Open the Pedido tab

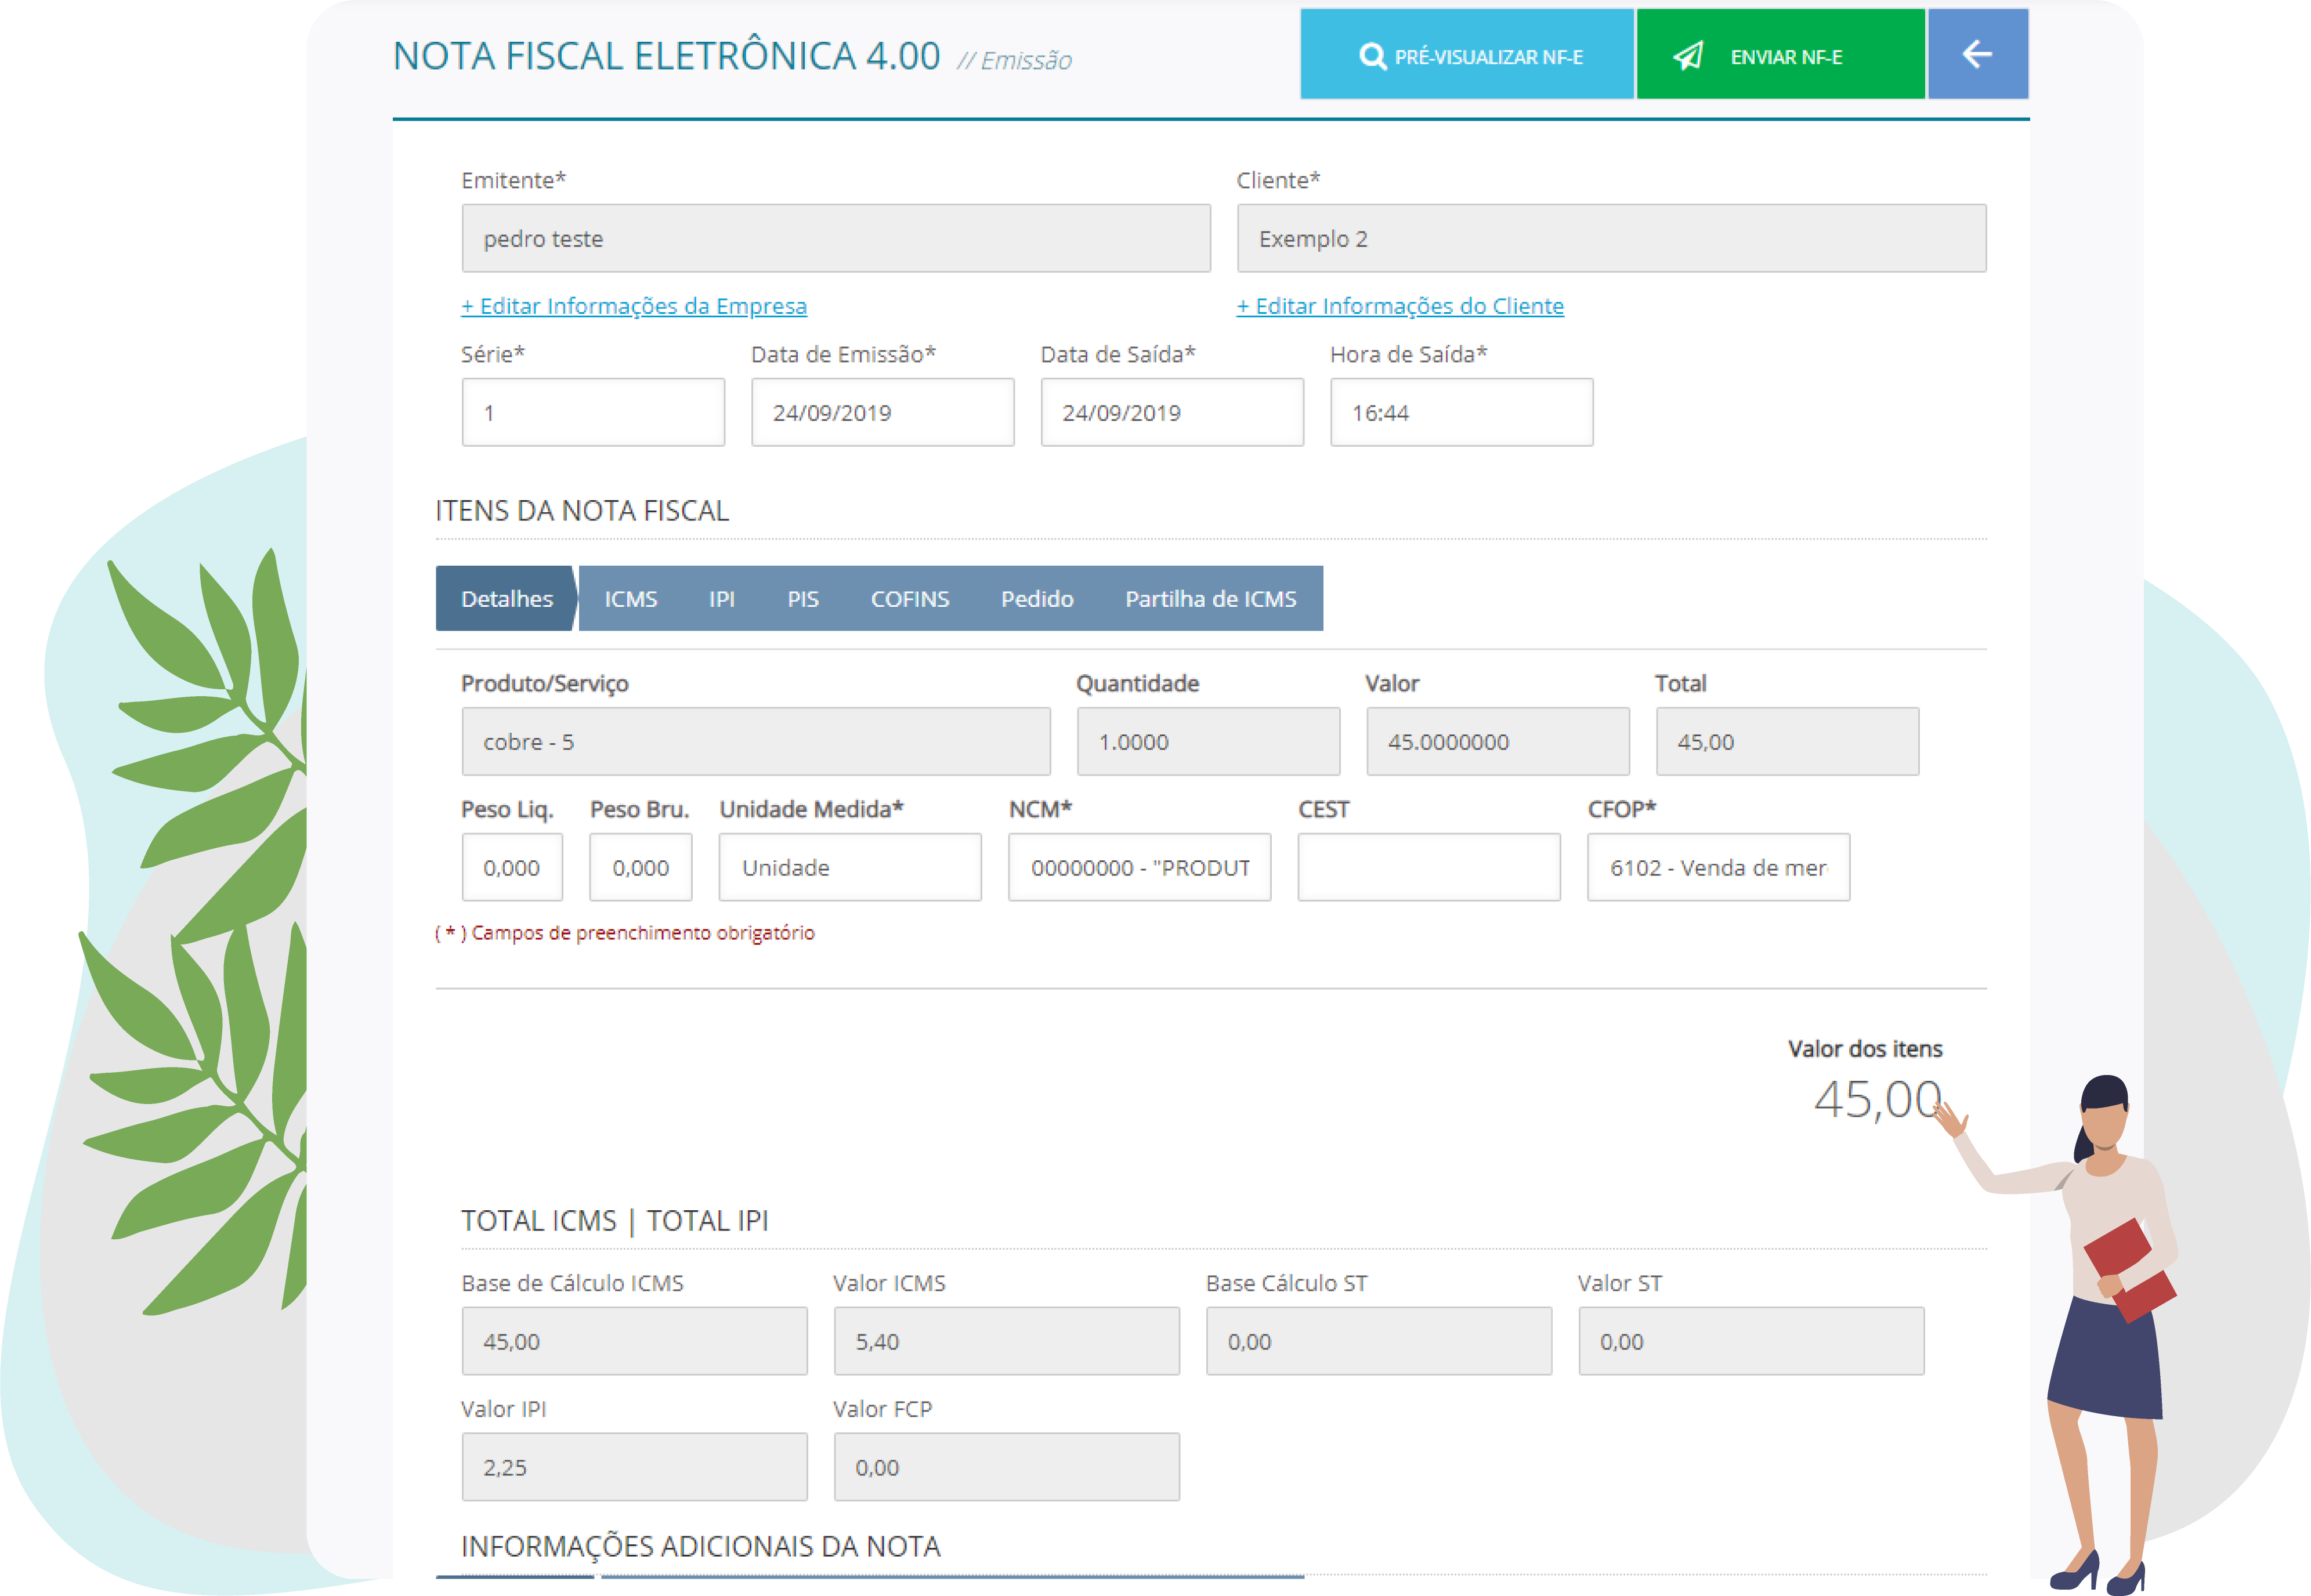click(x=1037, y=598)
